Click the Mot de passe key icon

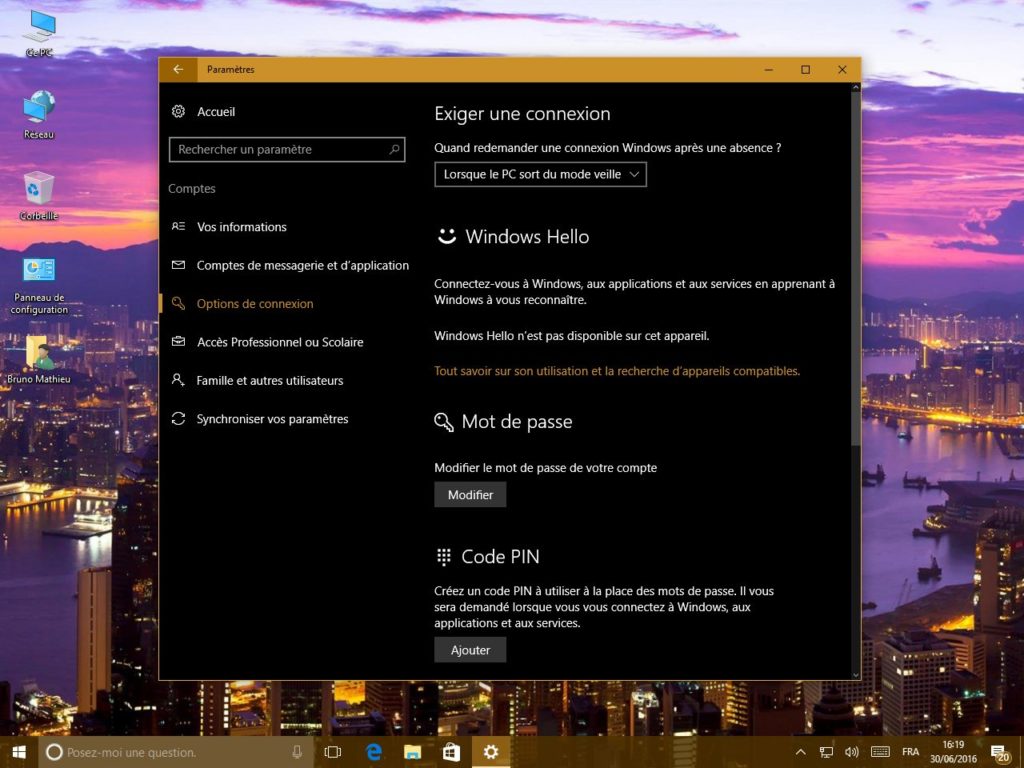coord(443,421)
